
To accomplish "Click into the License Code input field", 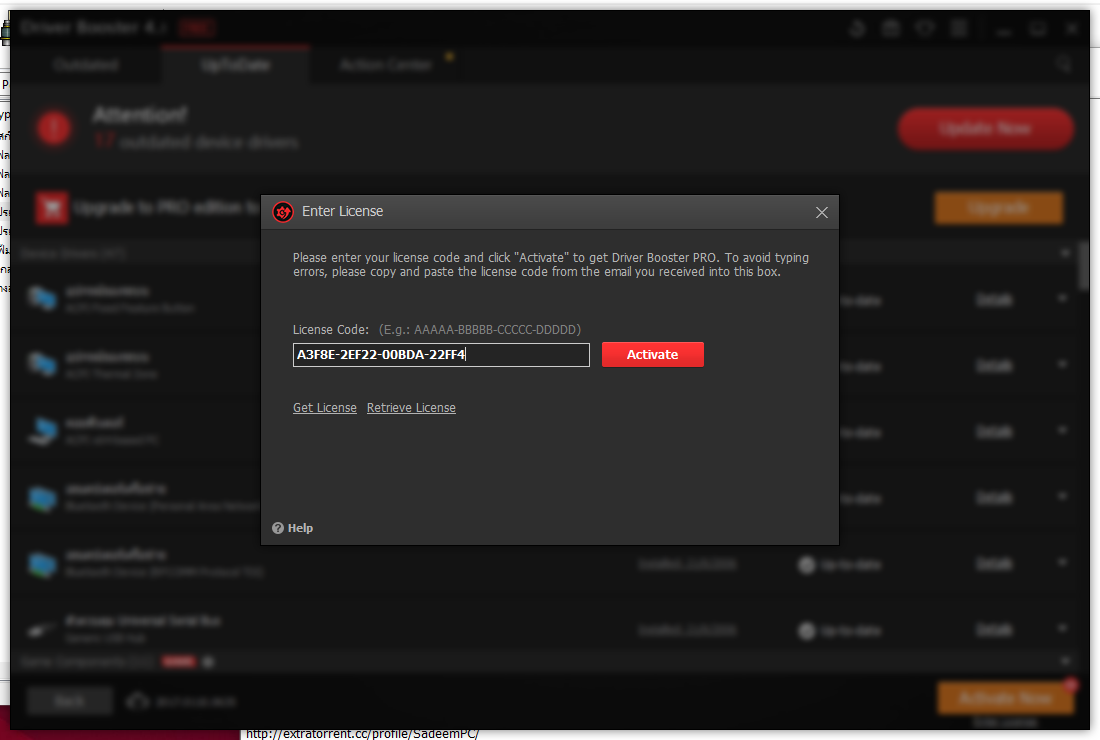I will click(x=441, y=355).
